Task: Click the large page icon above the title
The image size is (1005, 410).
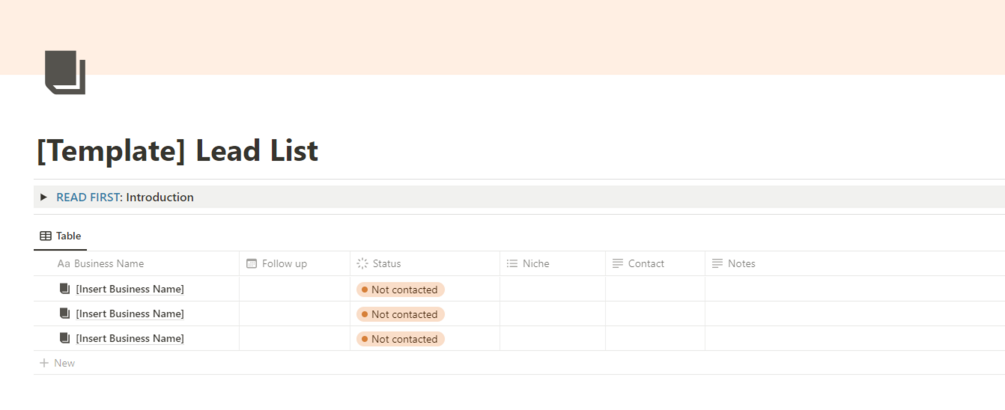Action: 65,72
